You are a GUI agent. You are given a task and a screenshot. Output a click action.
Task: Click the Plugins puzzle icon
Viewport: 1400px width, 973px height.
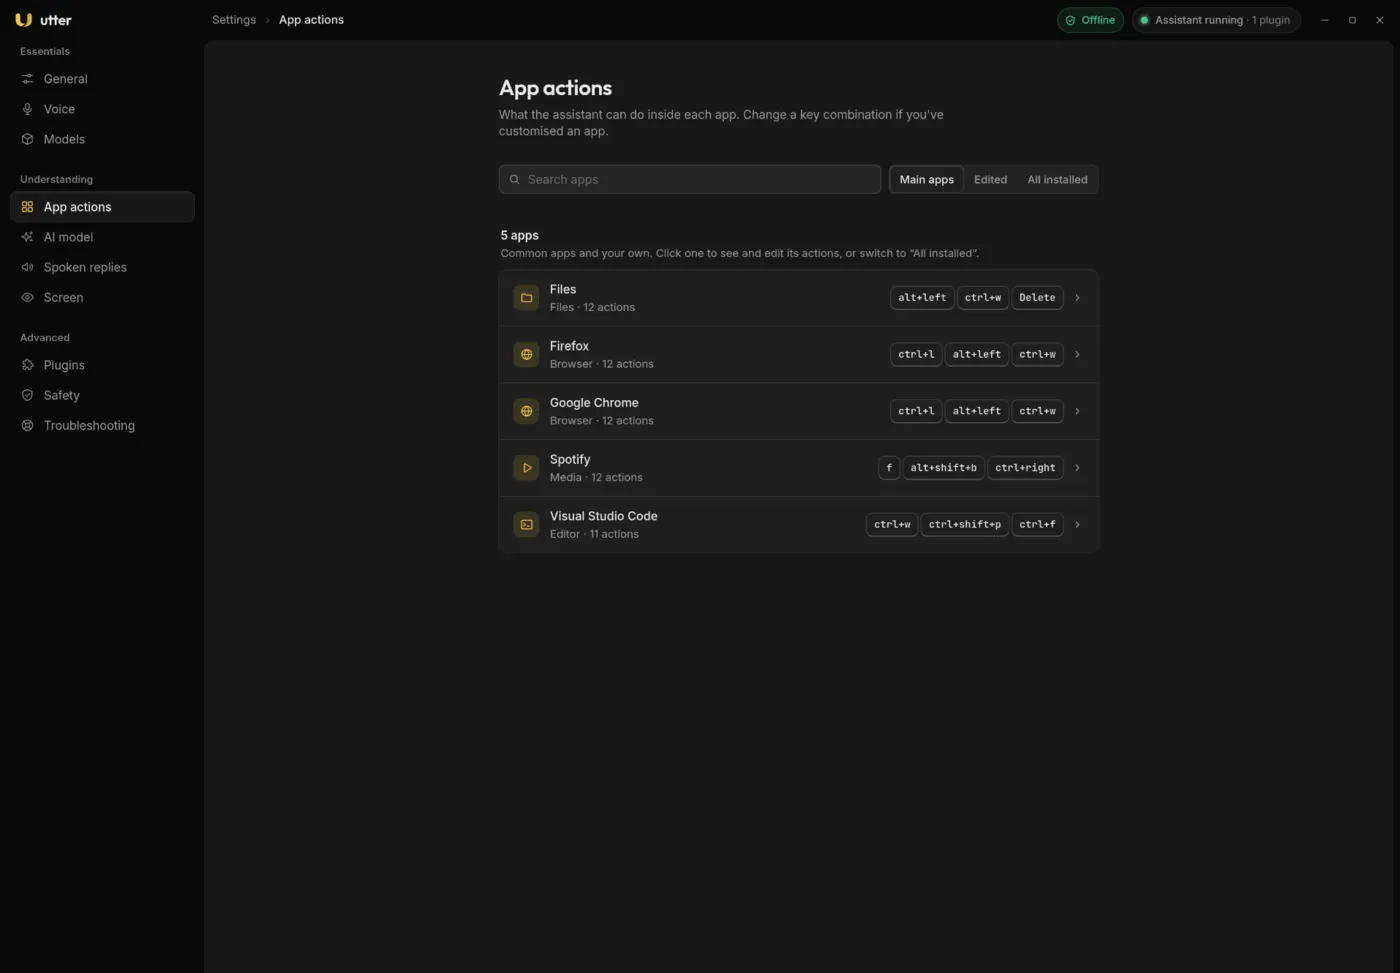click(28, 365)
